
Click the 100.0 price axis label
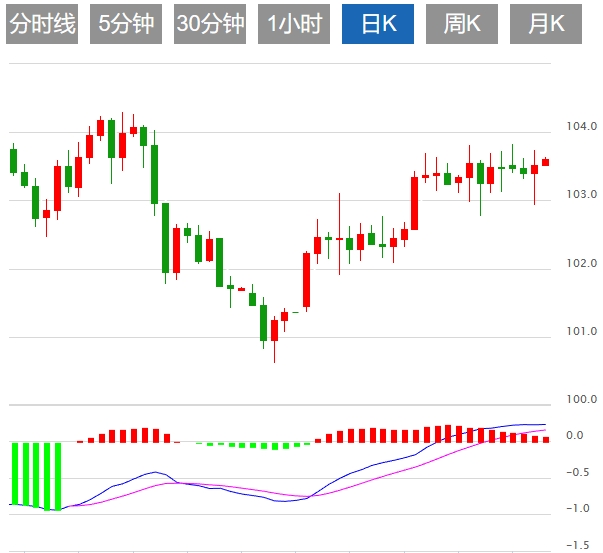pos(575,399)
